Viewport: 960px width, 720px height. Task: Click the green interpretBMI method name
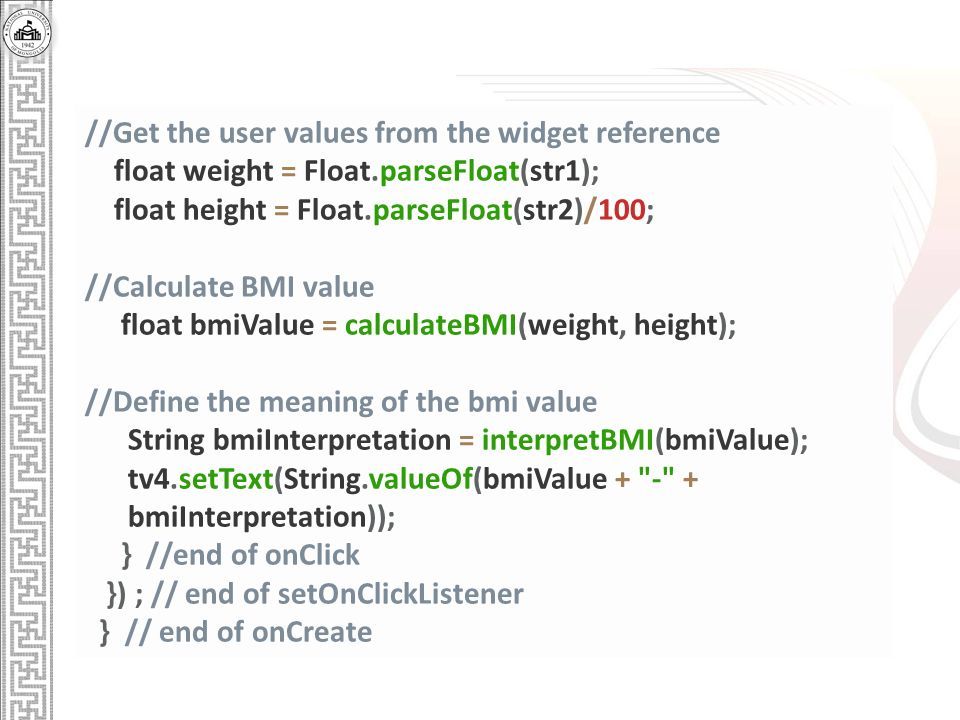(x=568, y=441)
